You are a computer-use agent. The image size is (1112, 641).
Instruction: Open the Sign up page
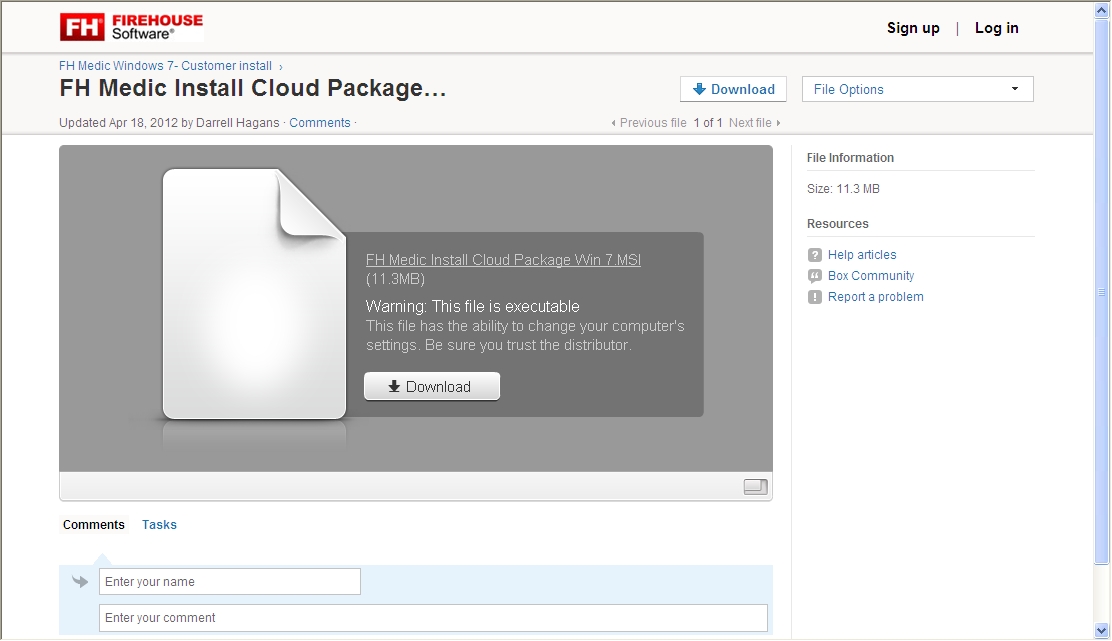coord(913,28)
